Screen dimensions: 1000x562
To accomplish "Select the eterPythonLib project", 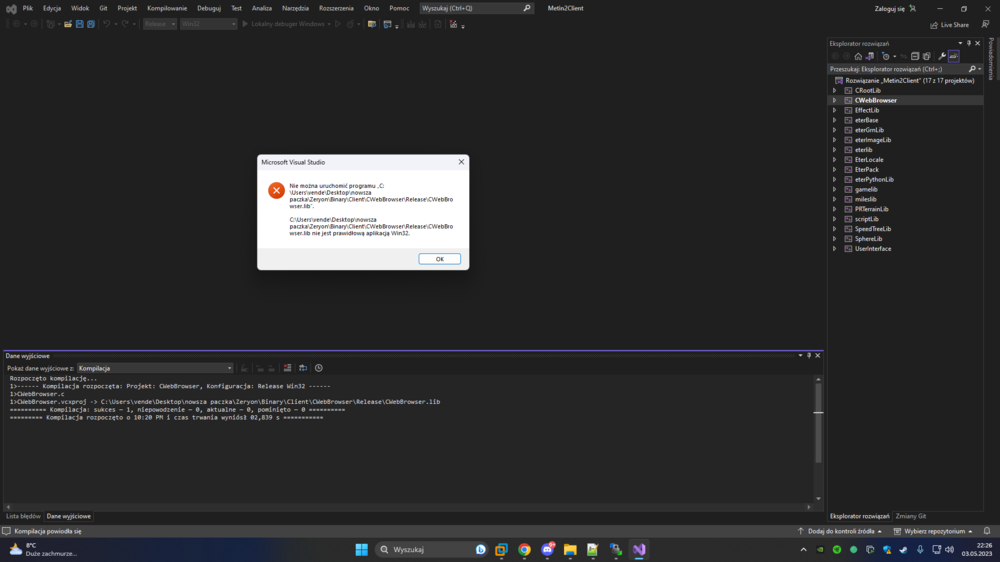I will pos(874,180).
